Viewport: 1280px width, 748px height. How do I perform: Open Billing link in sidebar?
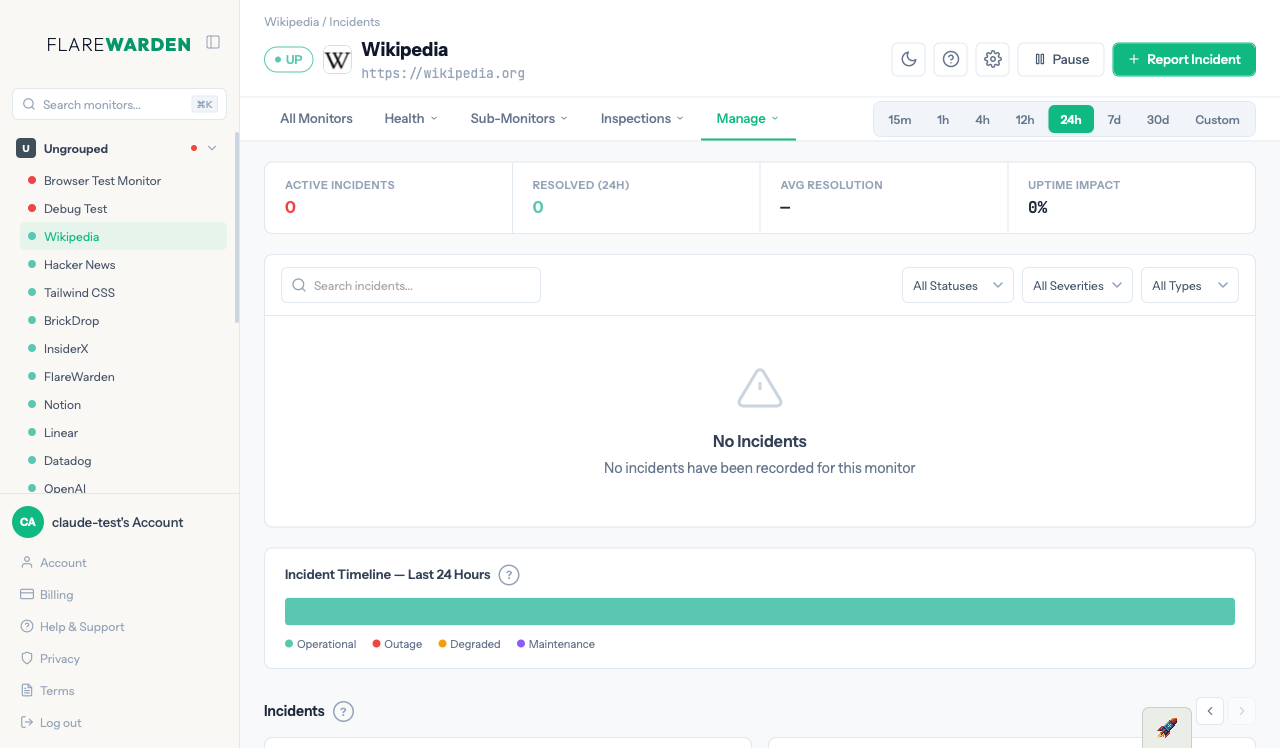click(x=56, y=594)
